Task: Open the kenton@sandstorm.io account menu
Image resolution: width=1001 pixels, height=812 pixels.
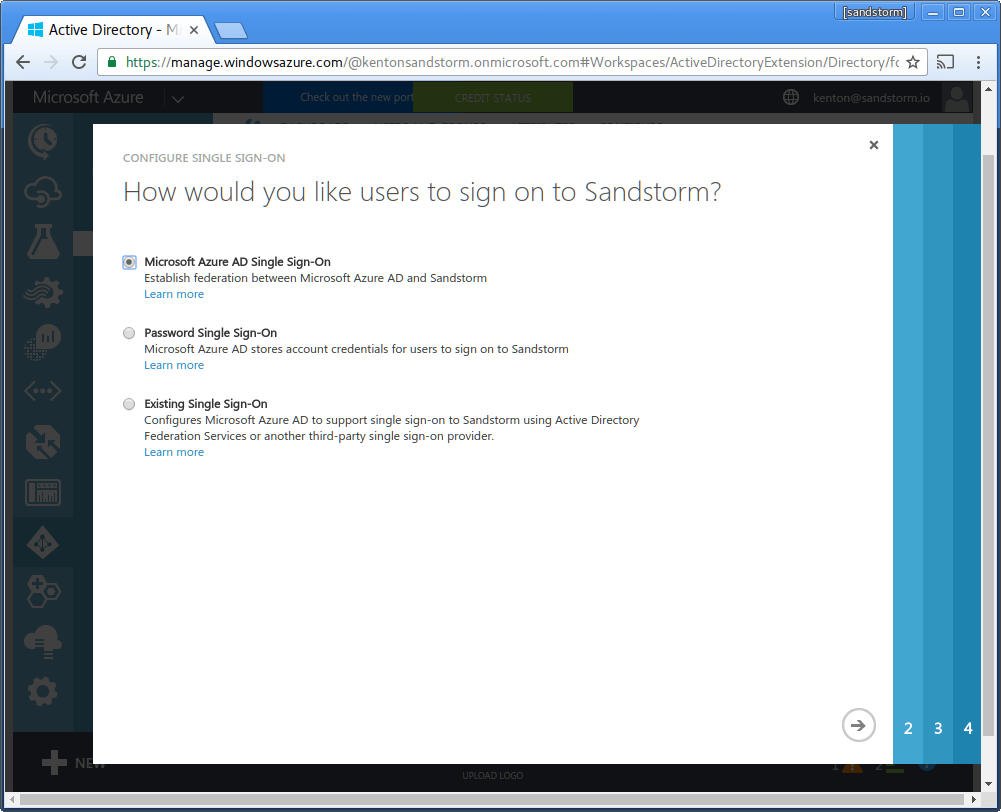Action: click(x=871, y=98)
